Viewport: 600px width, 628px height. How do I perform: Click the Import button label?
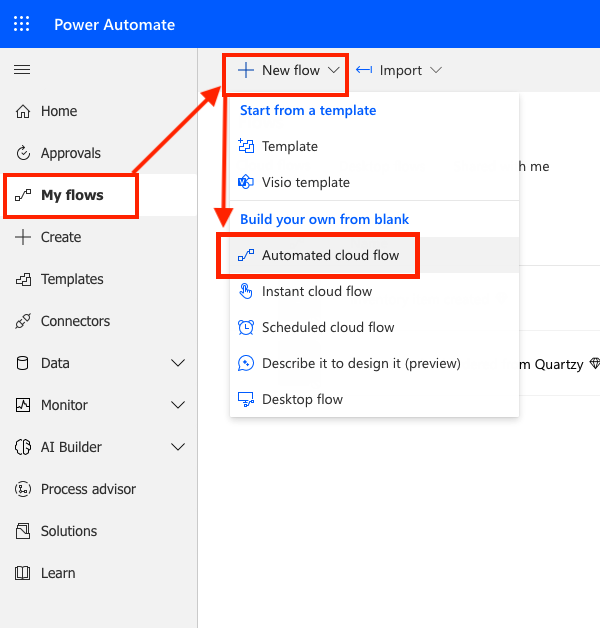click(401, 71)
